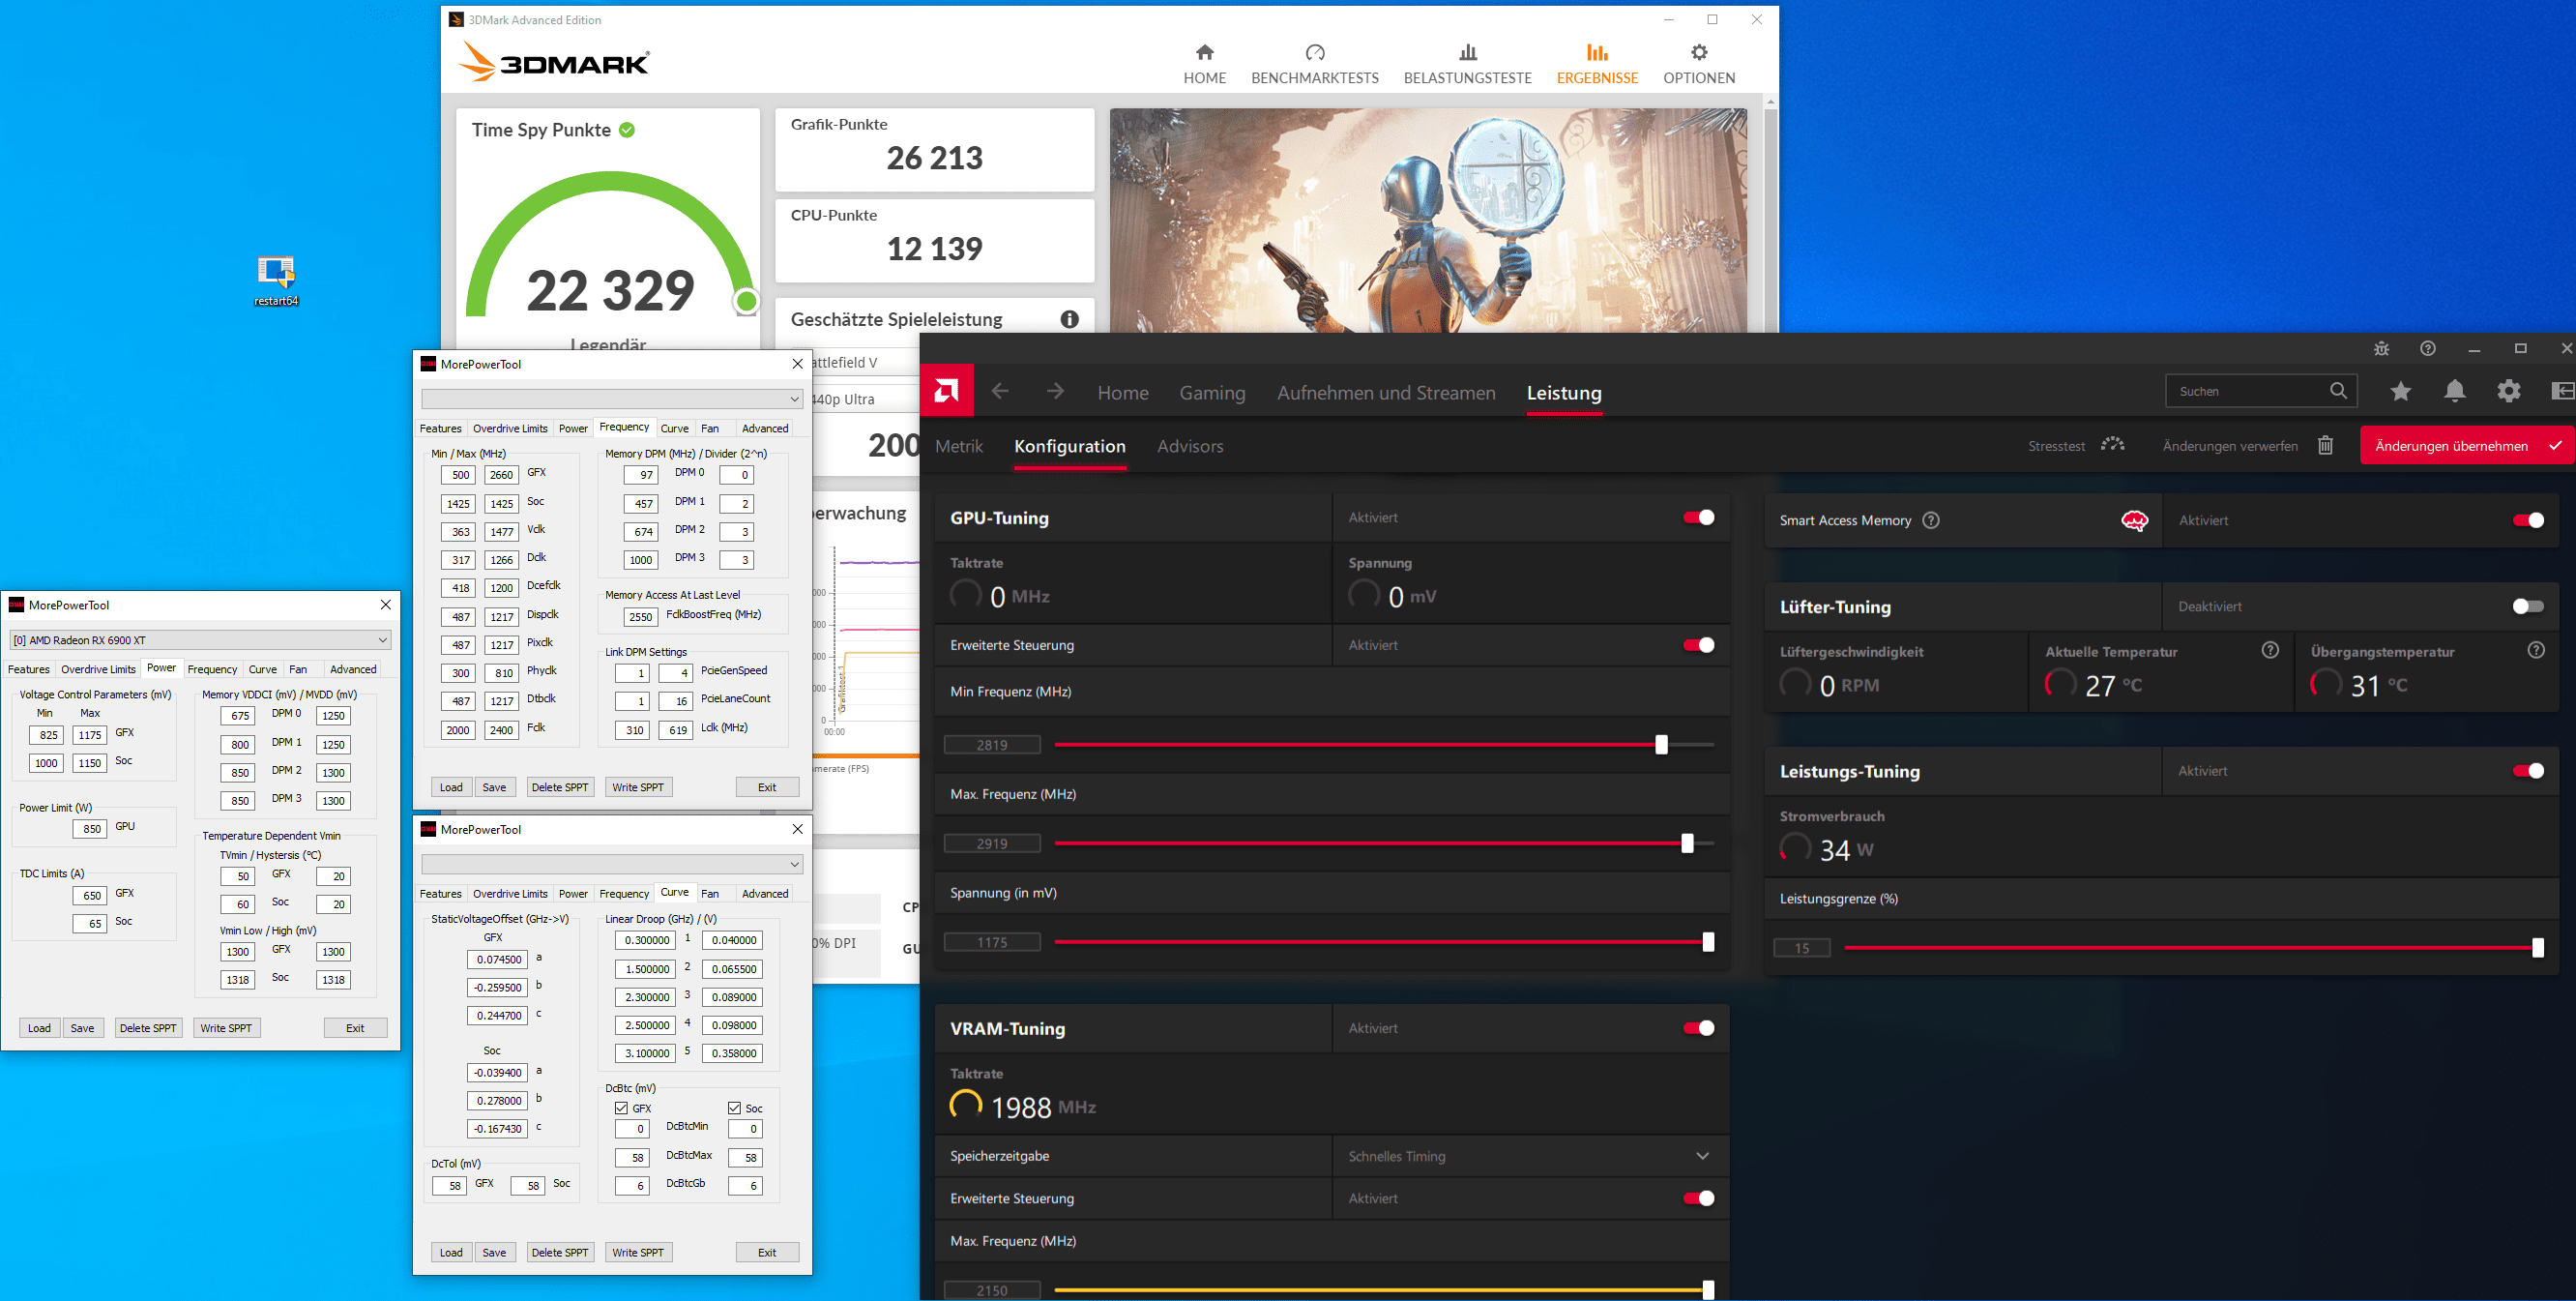
Task: Switch to Metrik tab in Radeon
Action: tap(958, 446)
